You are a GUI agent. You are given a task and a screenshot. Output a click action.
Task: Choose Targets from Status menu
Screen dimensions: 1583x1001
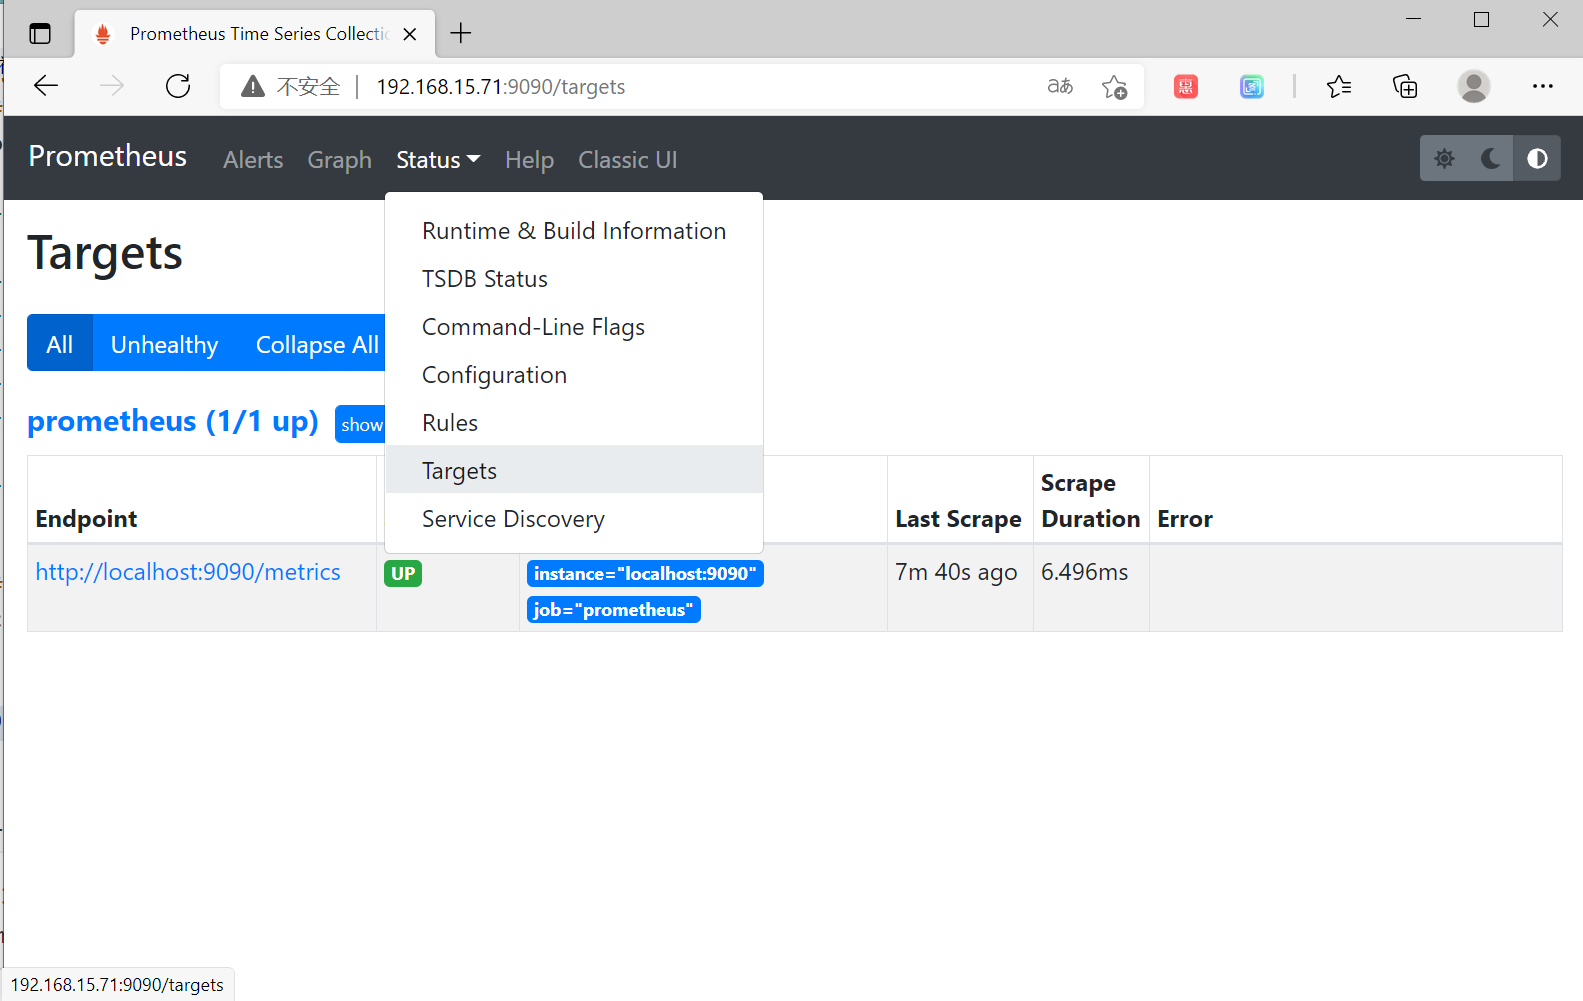click(574, 470)
